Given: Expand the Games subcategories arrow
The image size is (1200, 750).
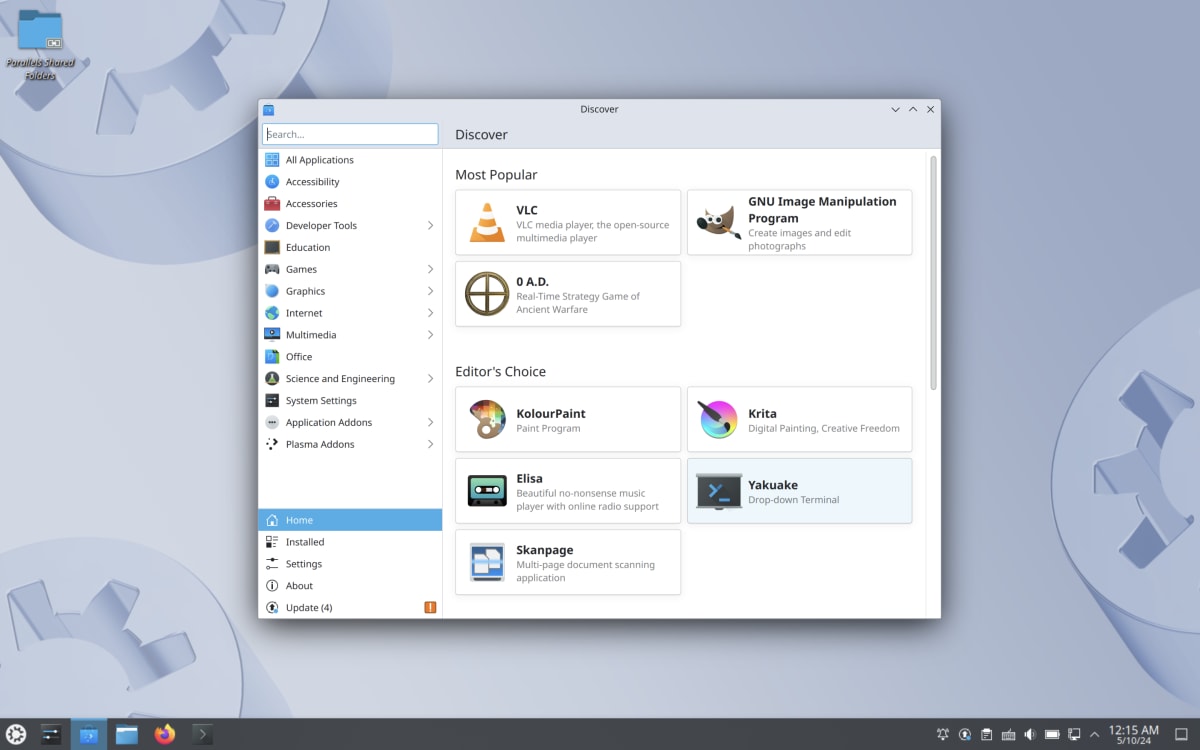Looking at the screenshot, I should 430,269.
